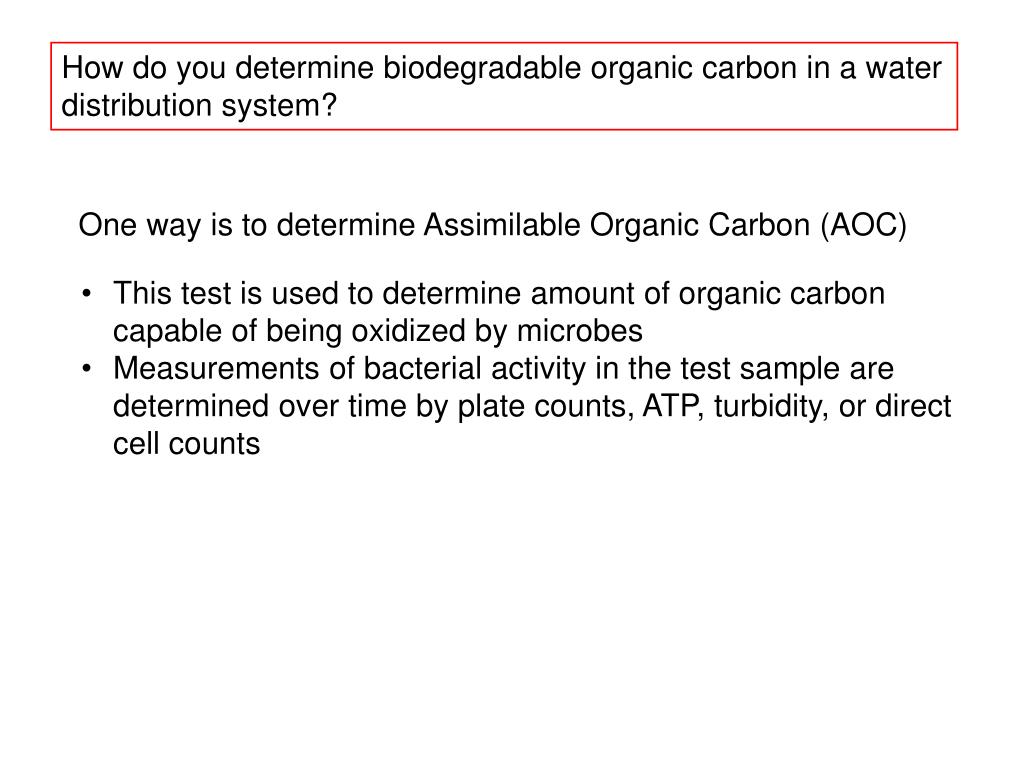Click 'capable of being oxidized by microbes'
Image resolution: width=1024 pixels, height=768 pixels.
tap(377, 331)
